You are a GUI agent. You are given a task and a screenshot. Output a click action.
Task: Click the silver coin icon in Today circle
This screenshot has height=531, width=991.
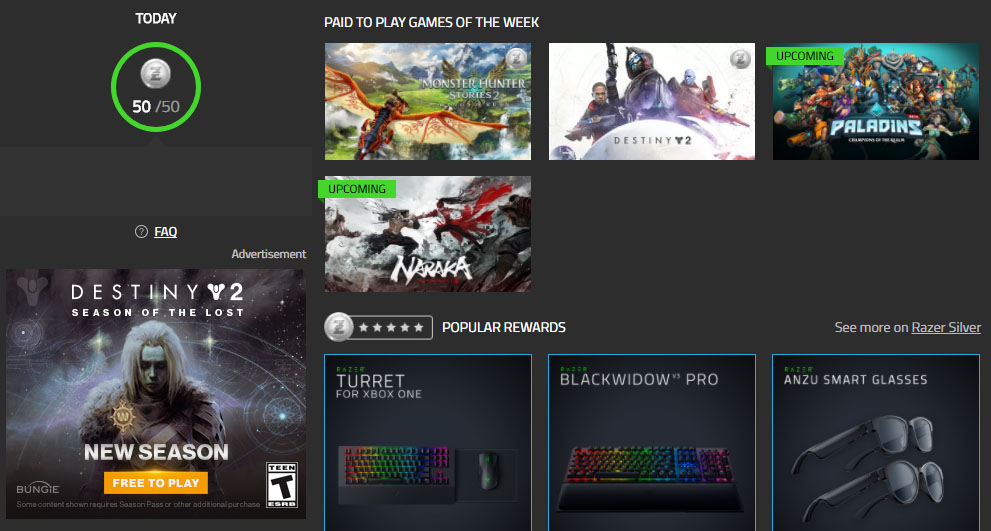(155, 75)
